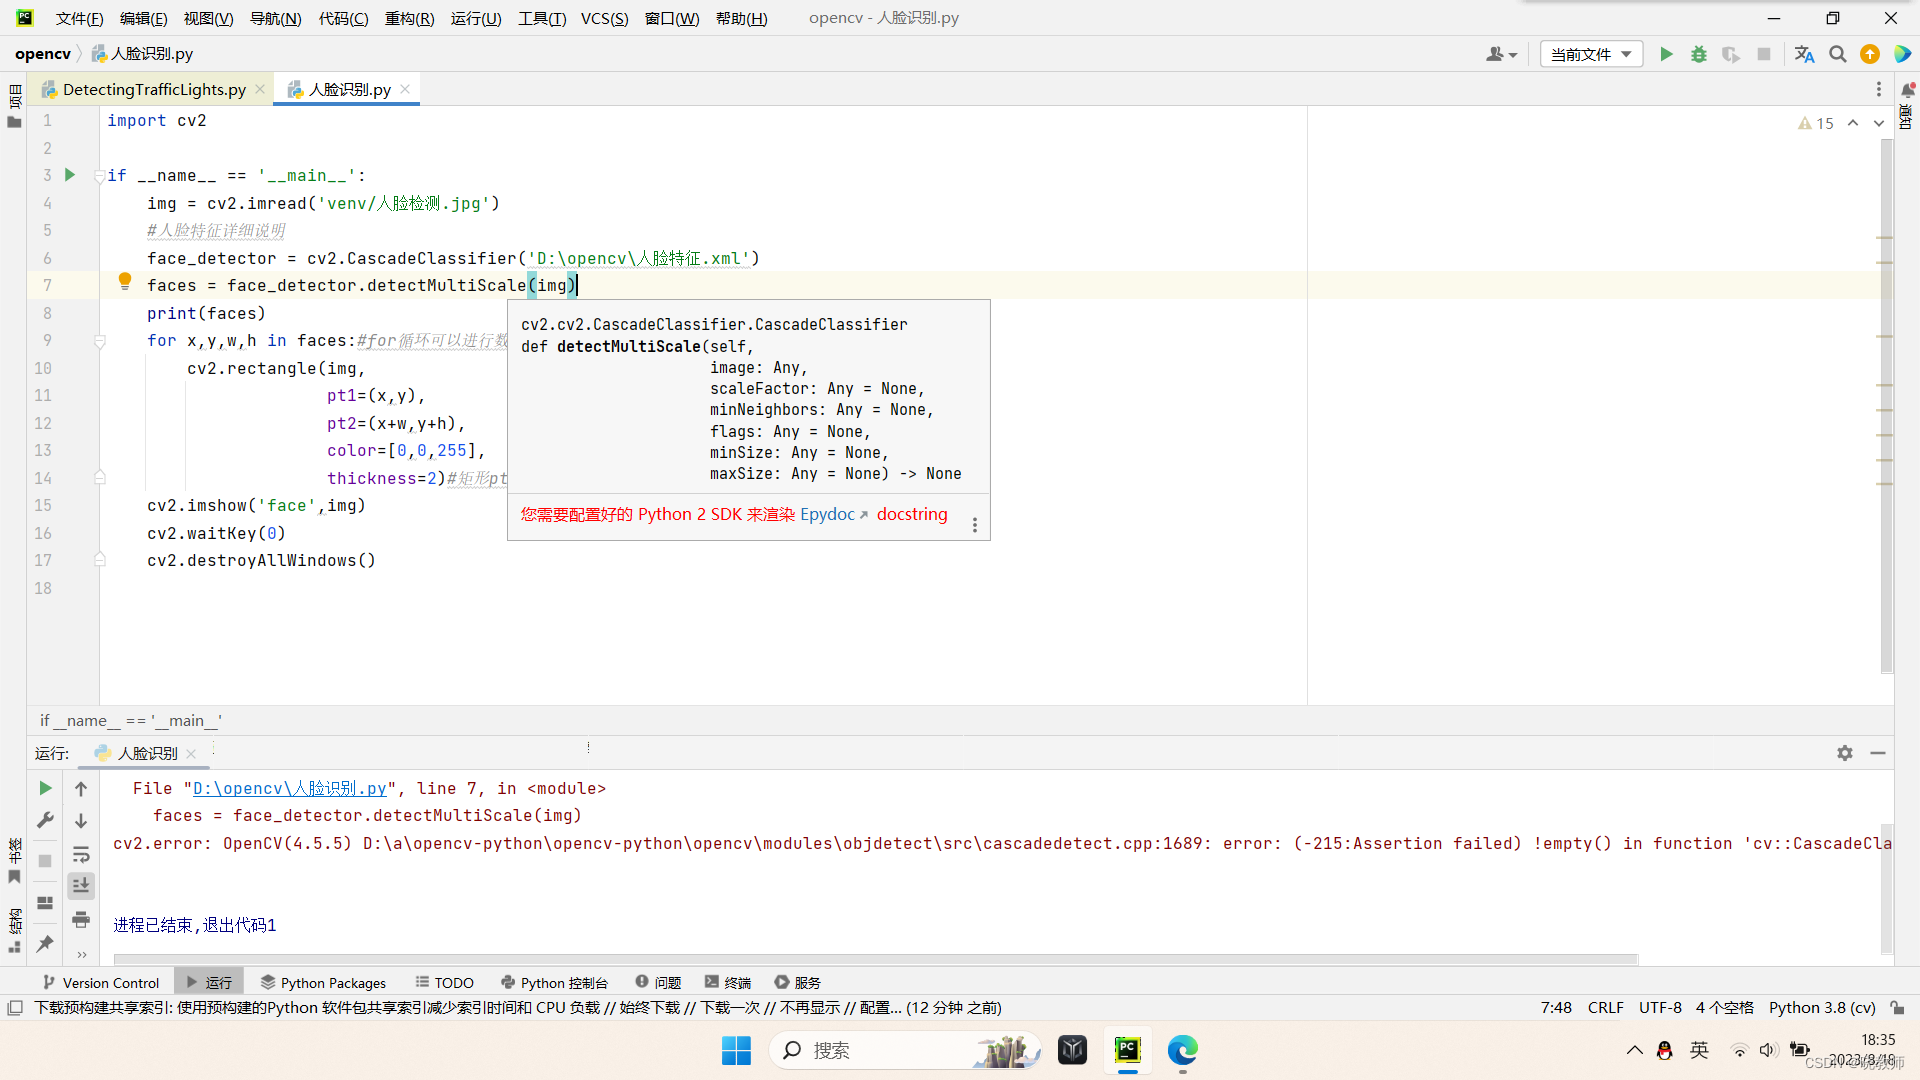Open Search Everywhere magnifier icon
The width and height of the screenshot is (1920, 1080).
[x=1837, y=54]
